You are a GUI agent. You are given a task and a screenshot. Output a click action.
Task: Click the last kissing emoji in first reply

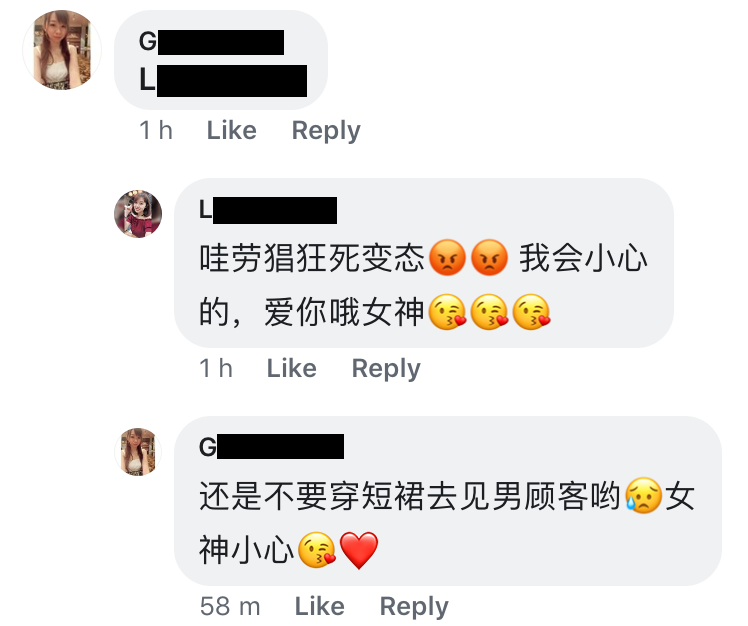pos(531,312)
